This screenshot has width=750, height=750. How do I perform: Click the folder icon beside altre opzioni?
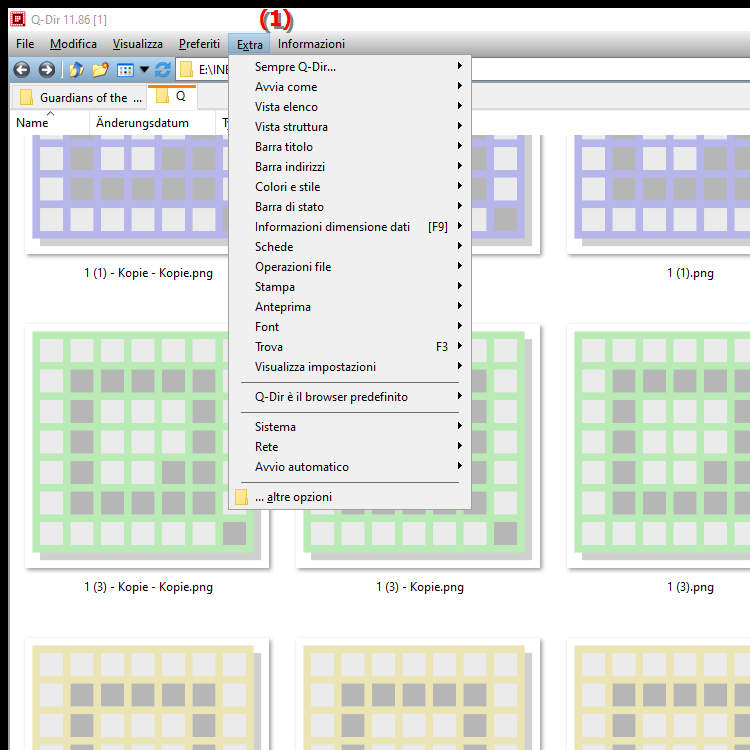click(242, 497)
